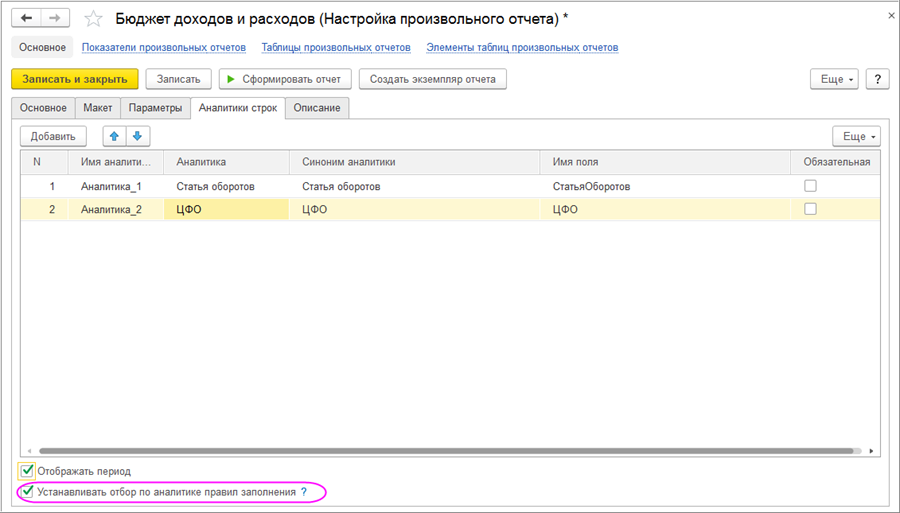Screen dimensions: 900x513
Task: Open the top Еще dropdown menu
Action: pyautogui.click(x=833, y=79)
